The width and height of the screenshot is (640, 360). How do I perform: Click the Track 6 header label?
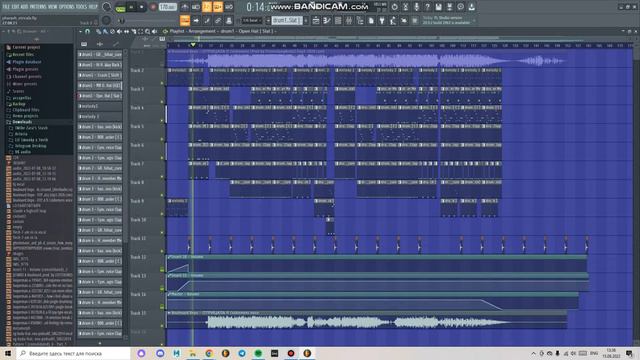[x=137, y=145]
